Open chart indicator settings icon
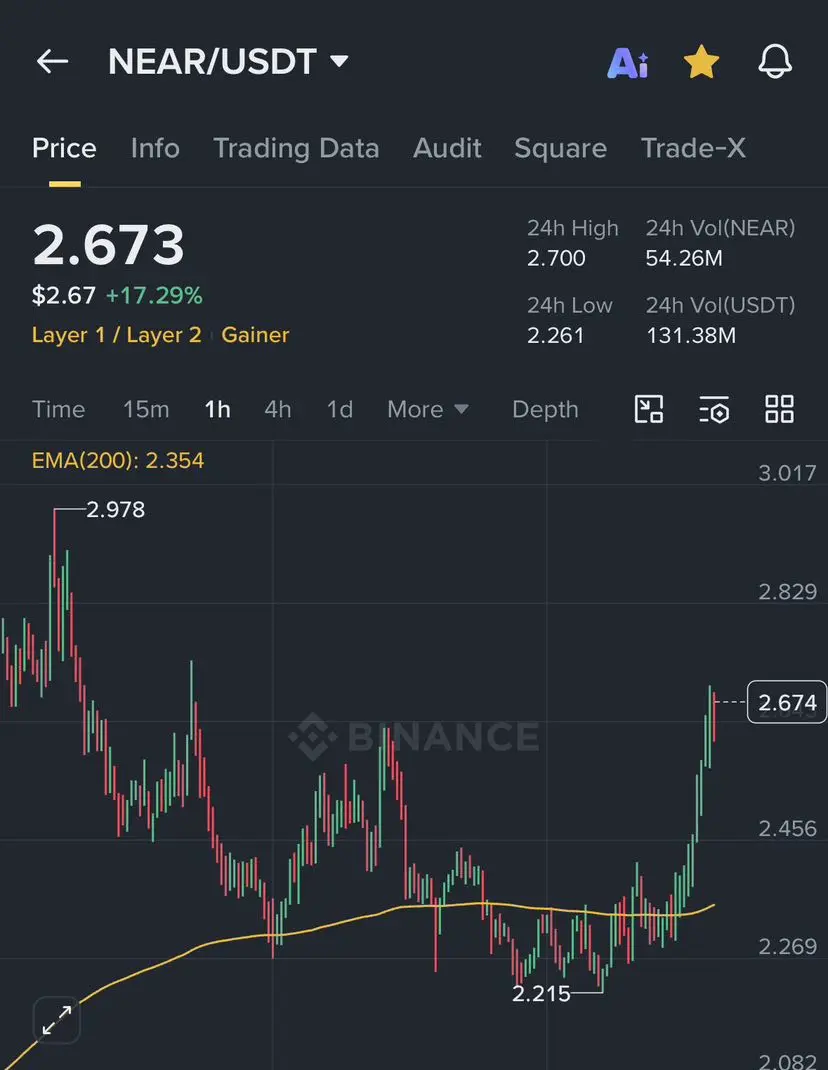The image size is (828, 1070). tap(714, 409)
